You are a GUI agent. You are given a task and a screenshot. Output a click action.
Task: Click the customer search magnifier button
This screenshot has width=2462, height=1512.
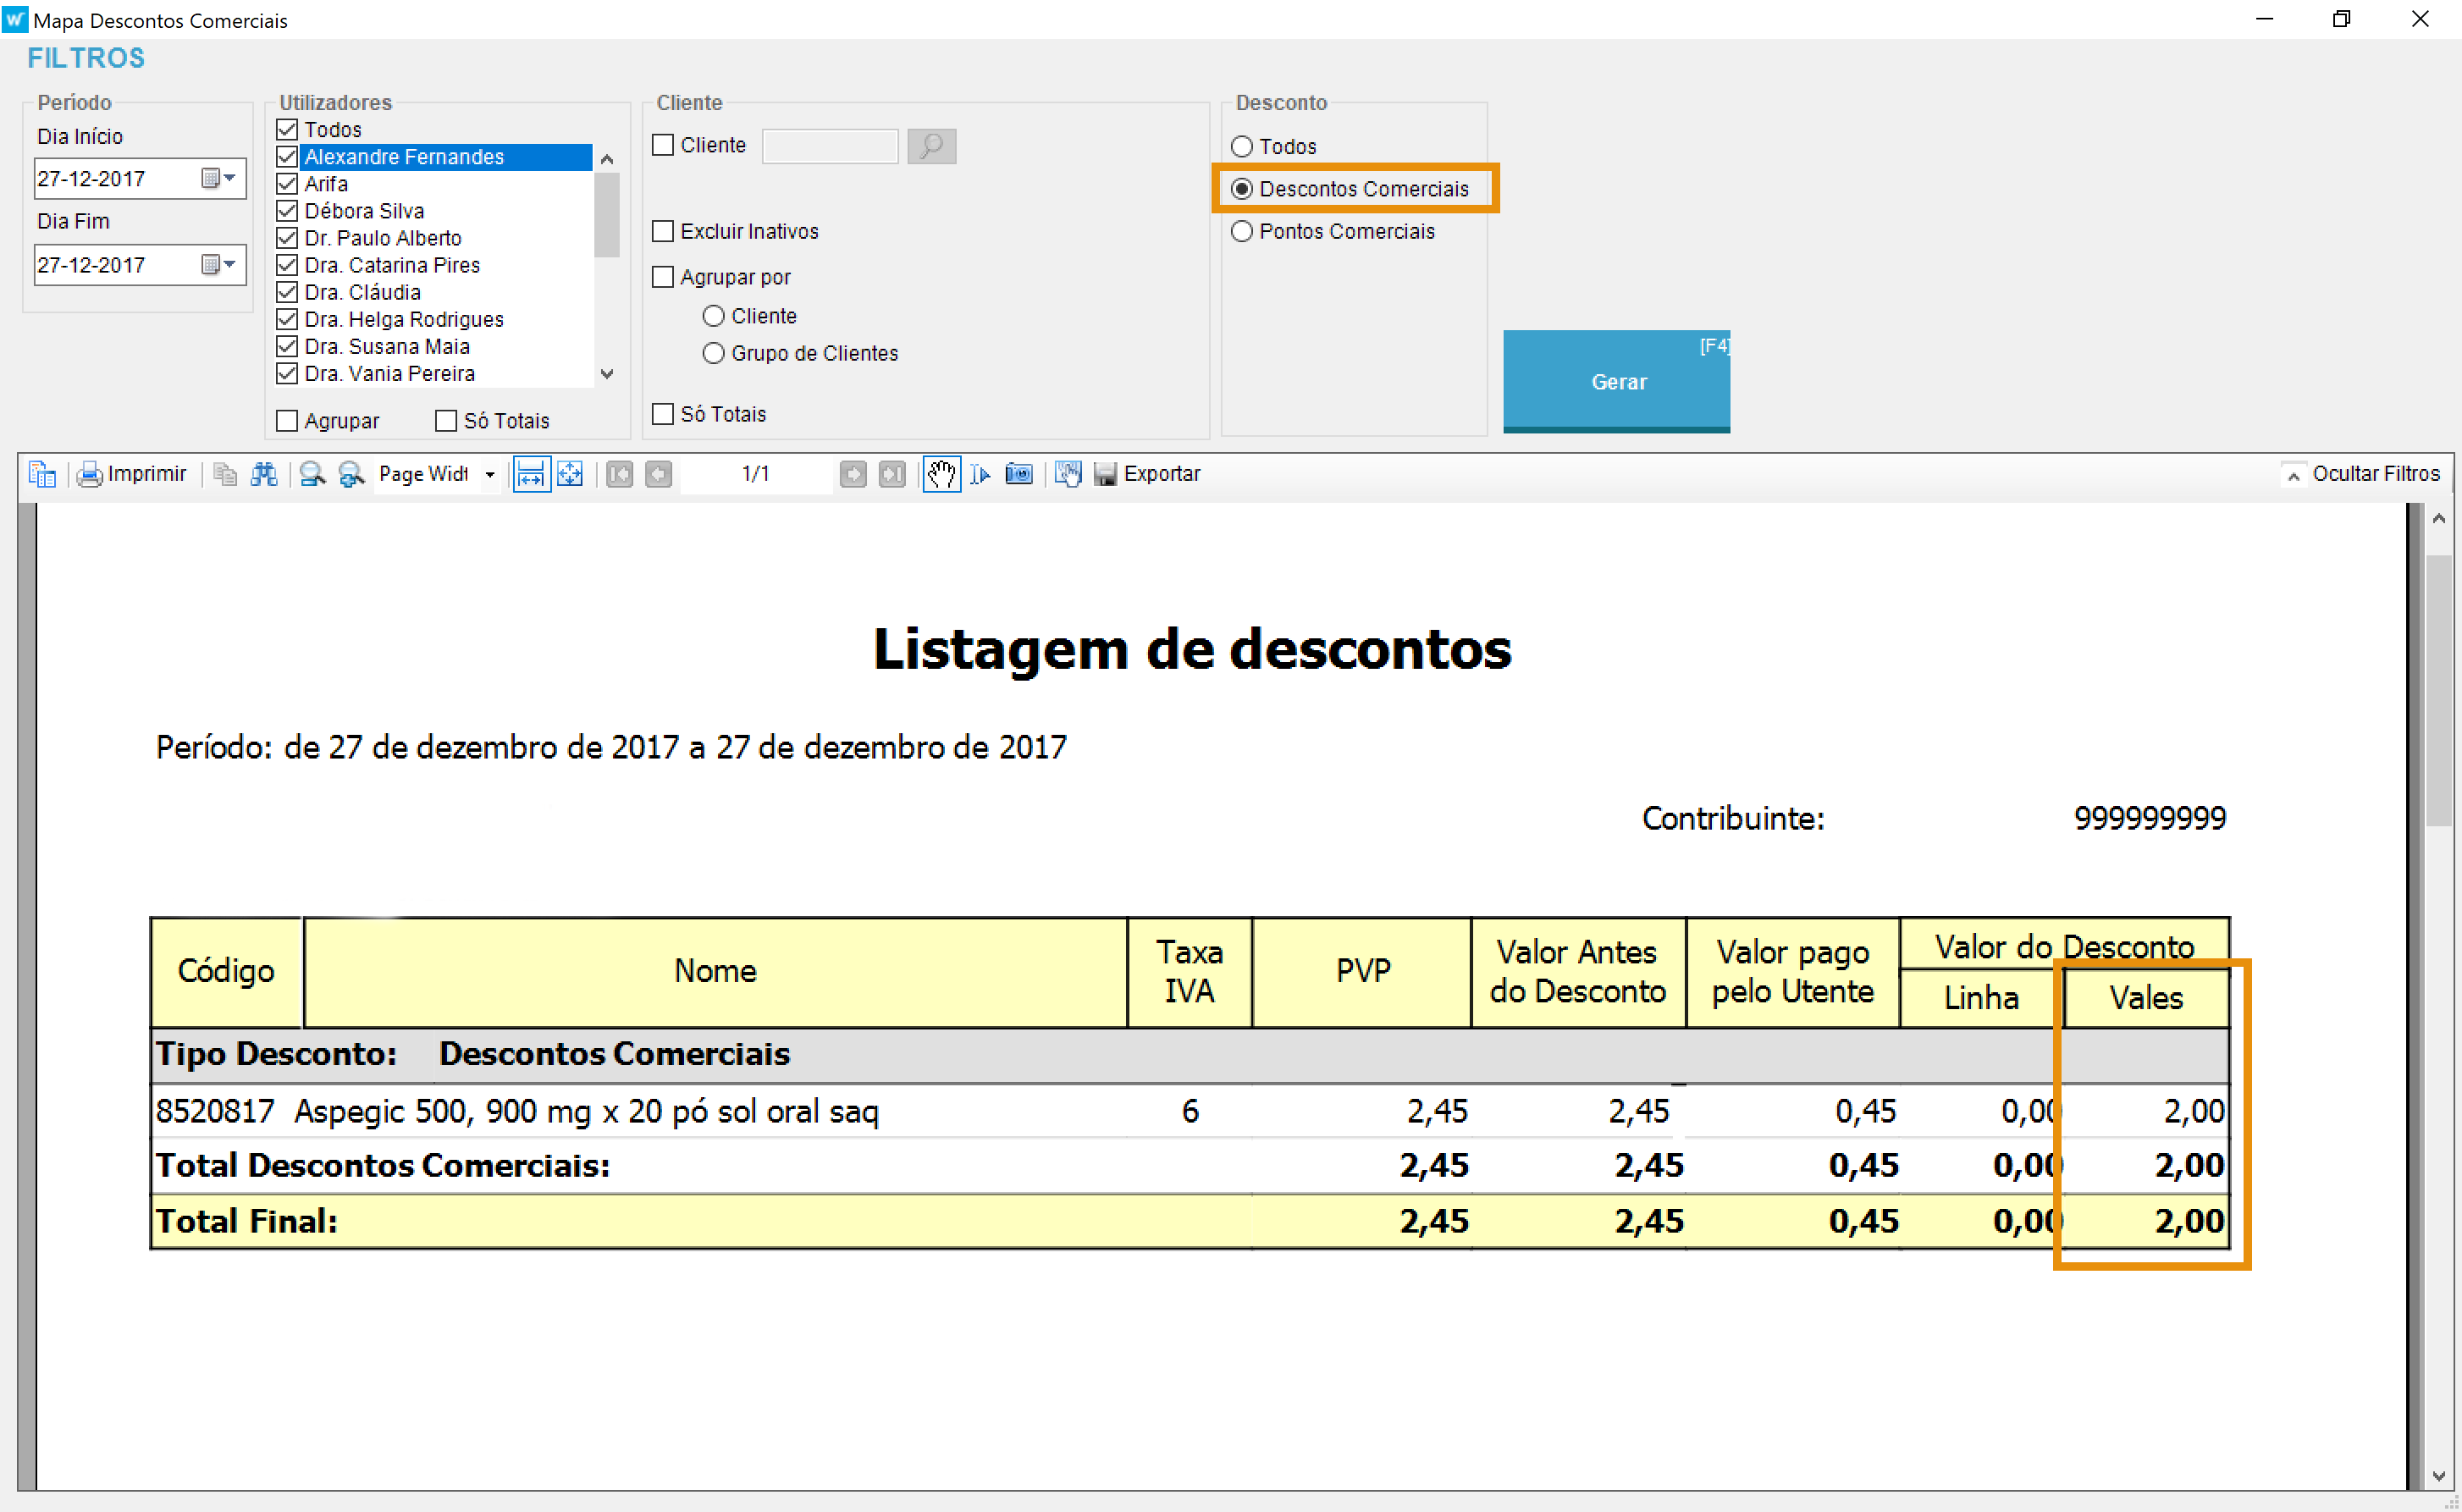(x=931, y=146)
